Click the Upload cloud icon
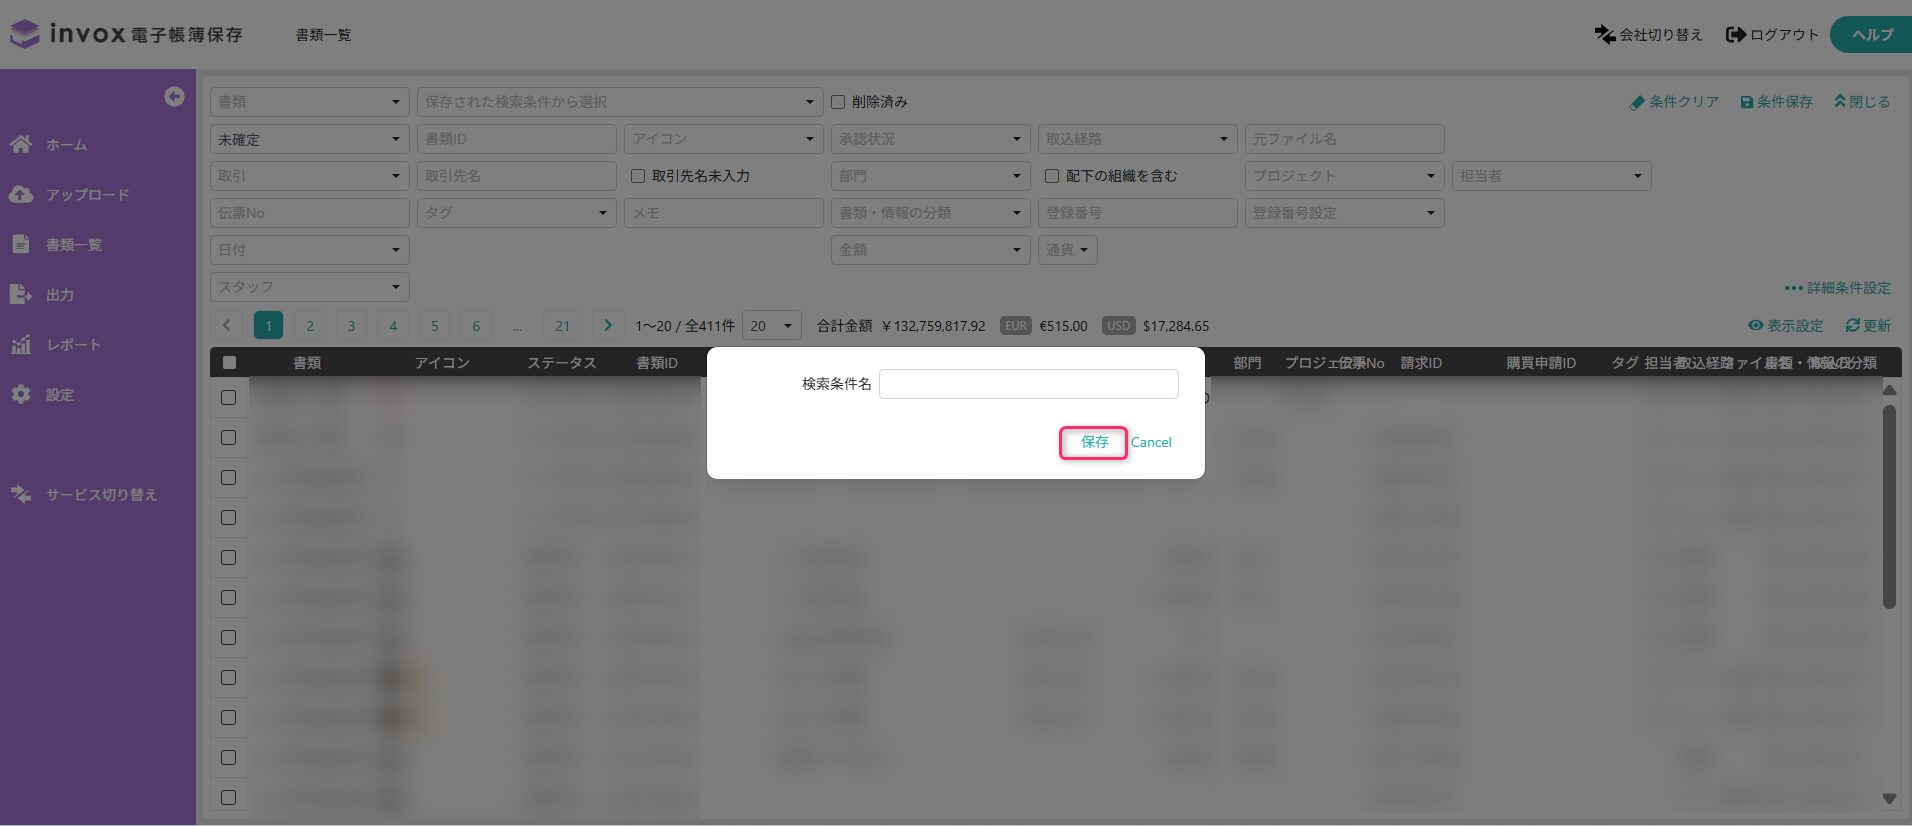Screen dimensions: 1912x826 pyautogui.click(x=21, y=194)
